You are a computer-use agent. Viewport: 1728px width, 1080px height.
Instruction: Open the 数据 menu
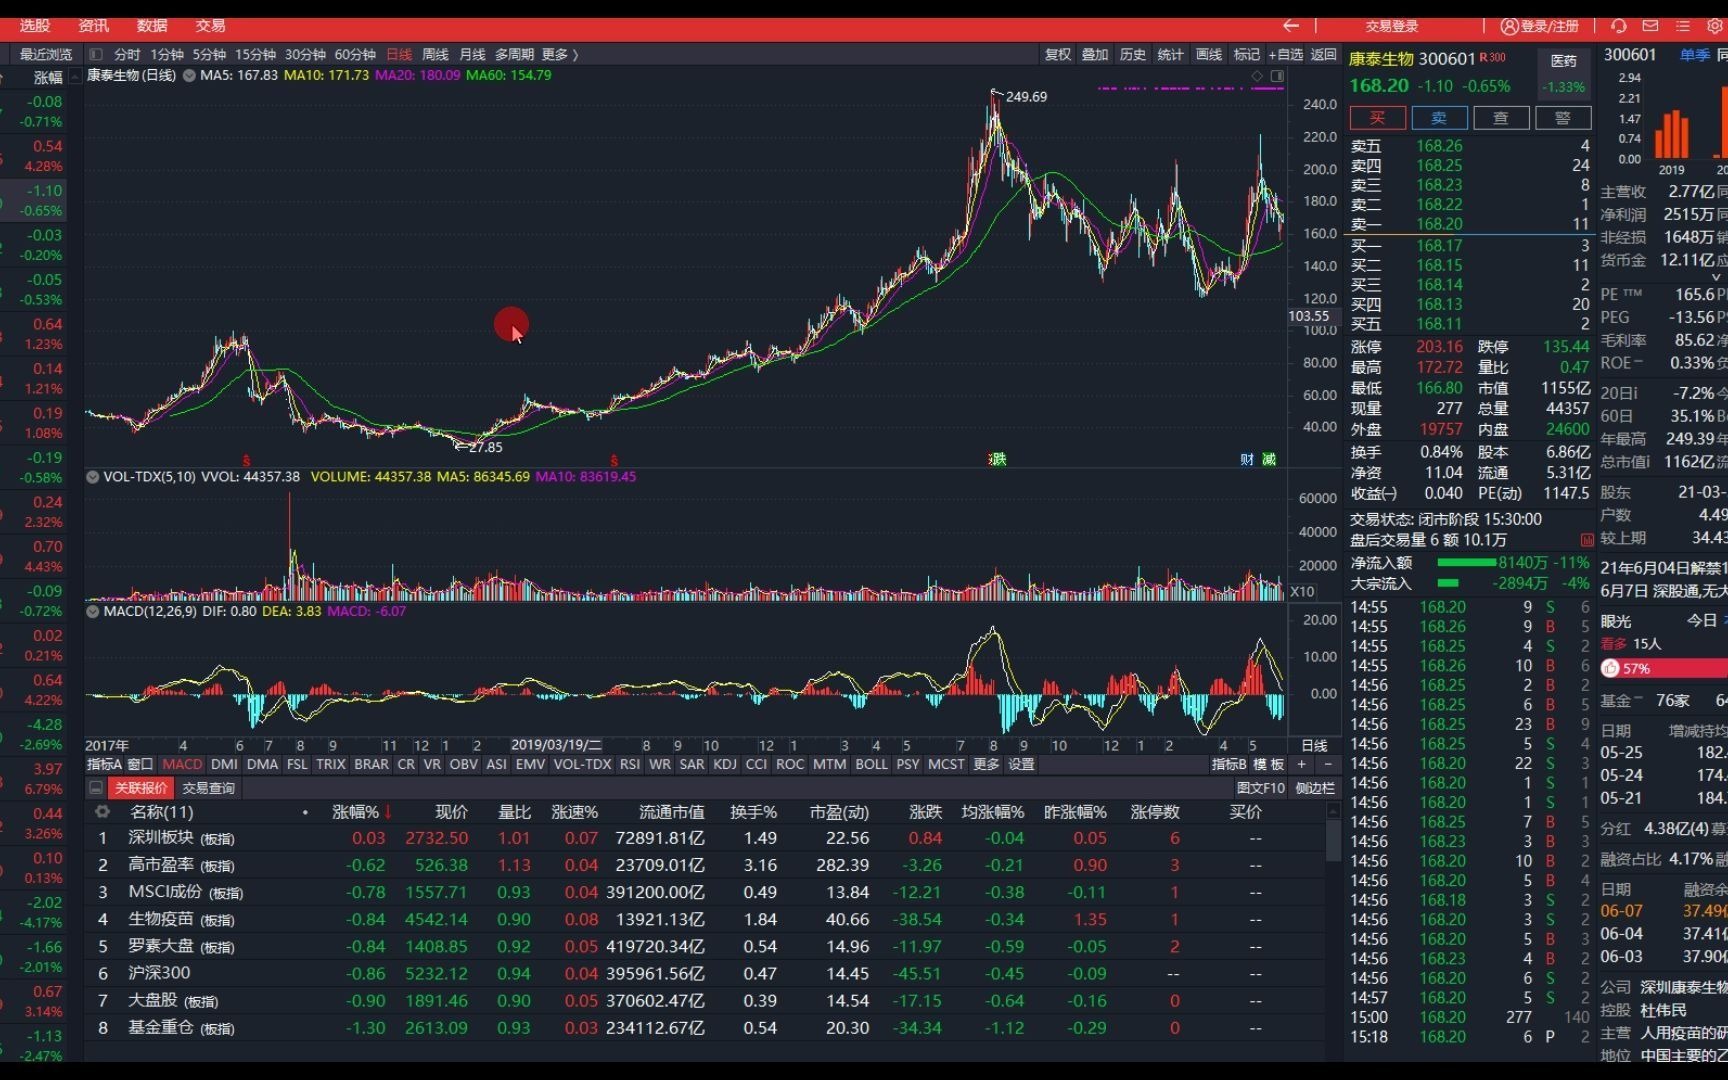pyautogui.click(x=152, y=26)
